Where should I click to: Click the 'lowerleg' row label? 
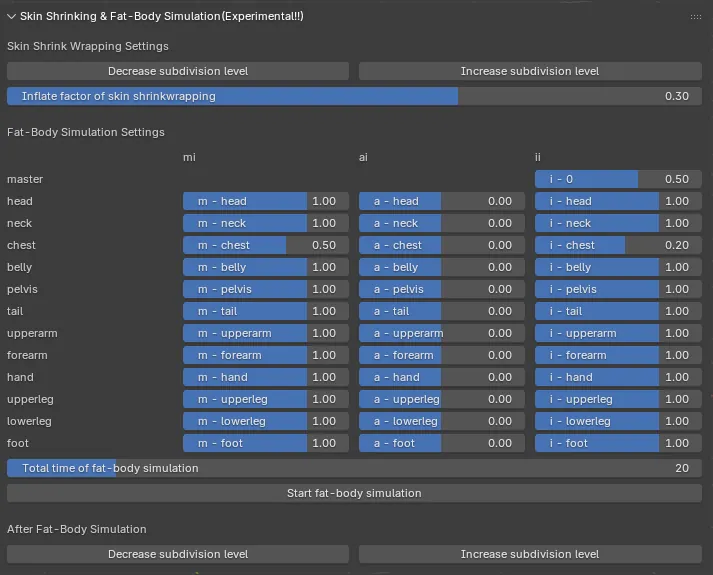(x=29, y=421)
